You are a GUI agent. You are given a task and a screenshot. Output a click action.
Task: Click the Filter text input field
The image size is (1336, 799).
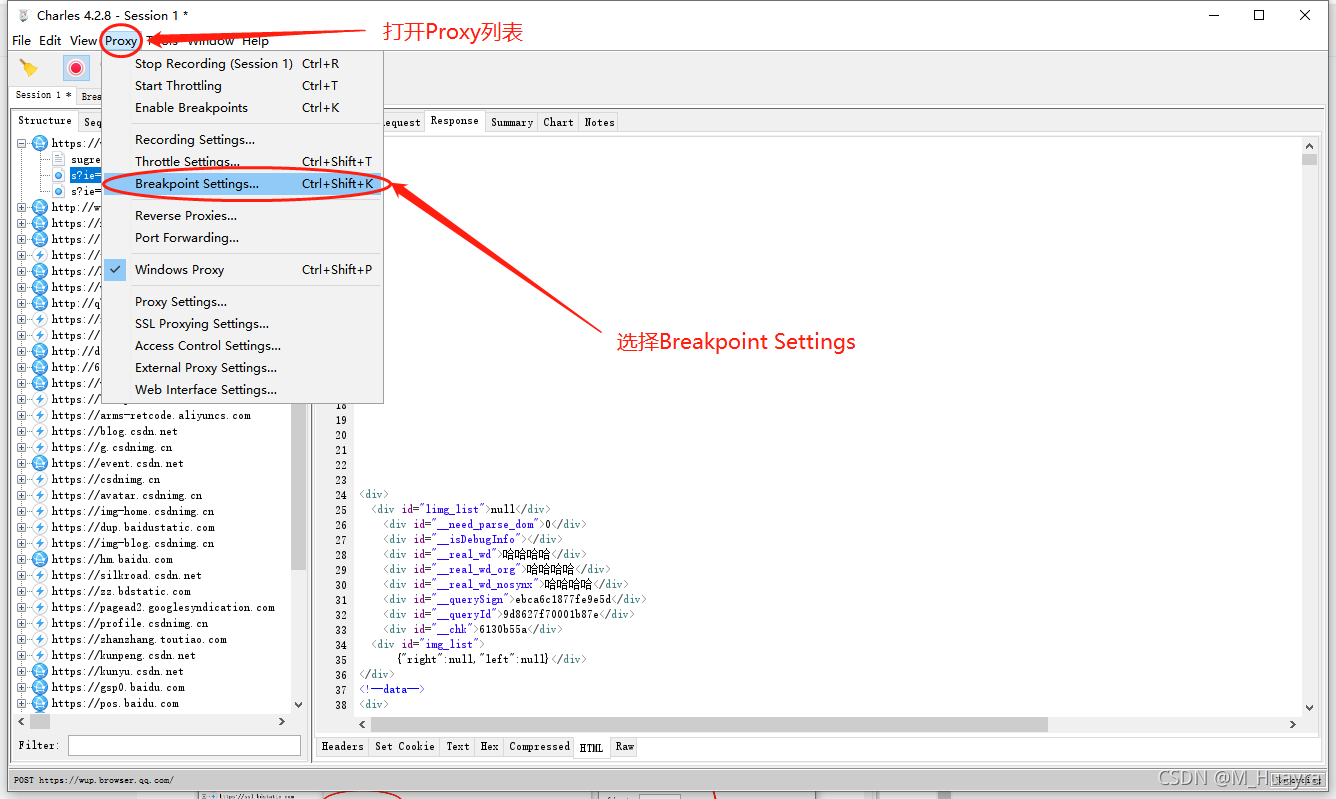point(184,745)
